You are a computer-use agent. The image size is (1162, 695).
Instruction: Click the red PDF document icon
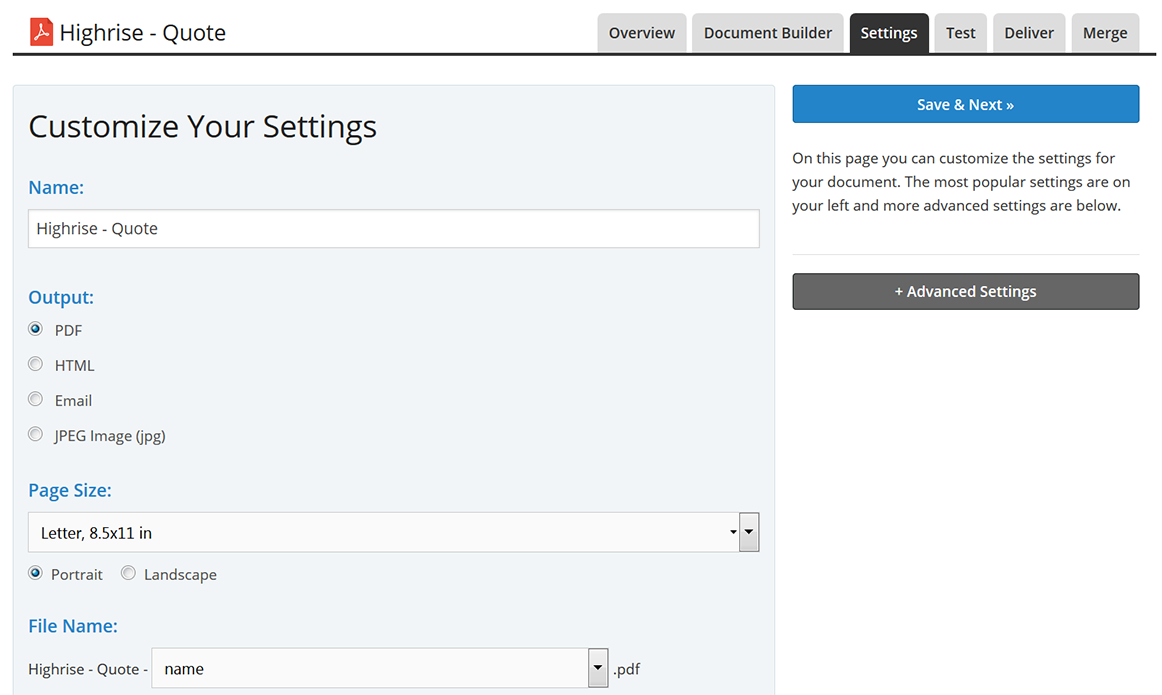(41, 33)
